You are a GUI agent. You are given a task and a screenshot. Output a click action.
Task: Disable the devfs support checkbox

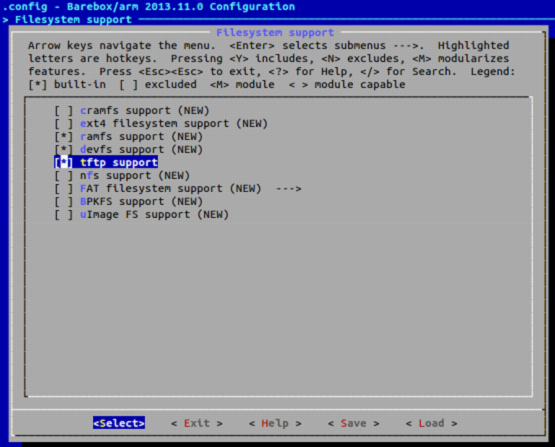pyautogui.click(x=64, y=150)
